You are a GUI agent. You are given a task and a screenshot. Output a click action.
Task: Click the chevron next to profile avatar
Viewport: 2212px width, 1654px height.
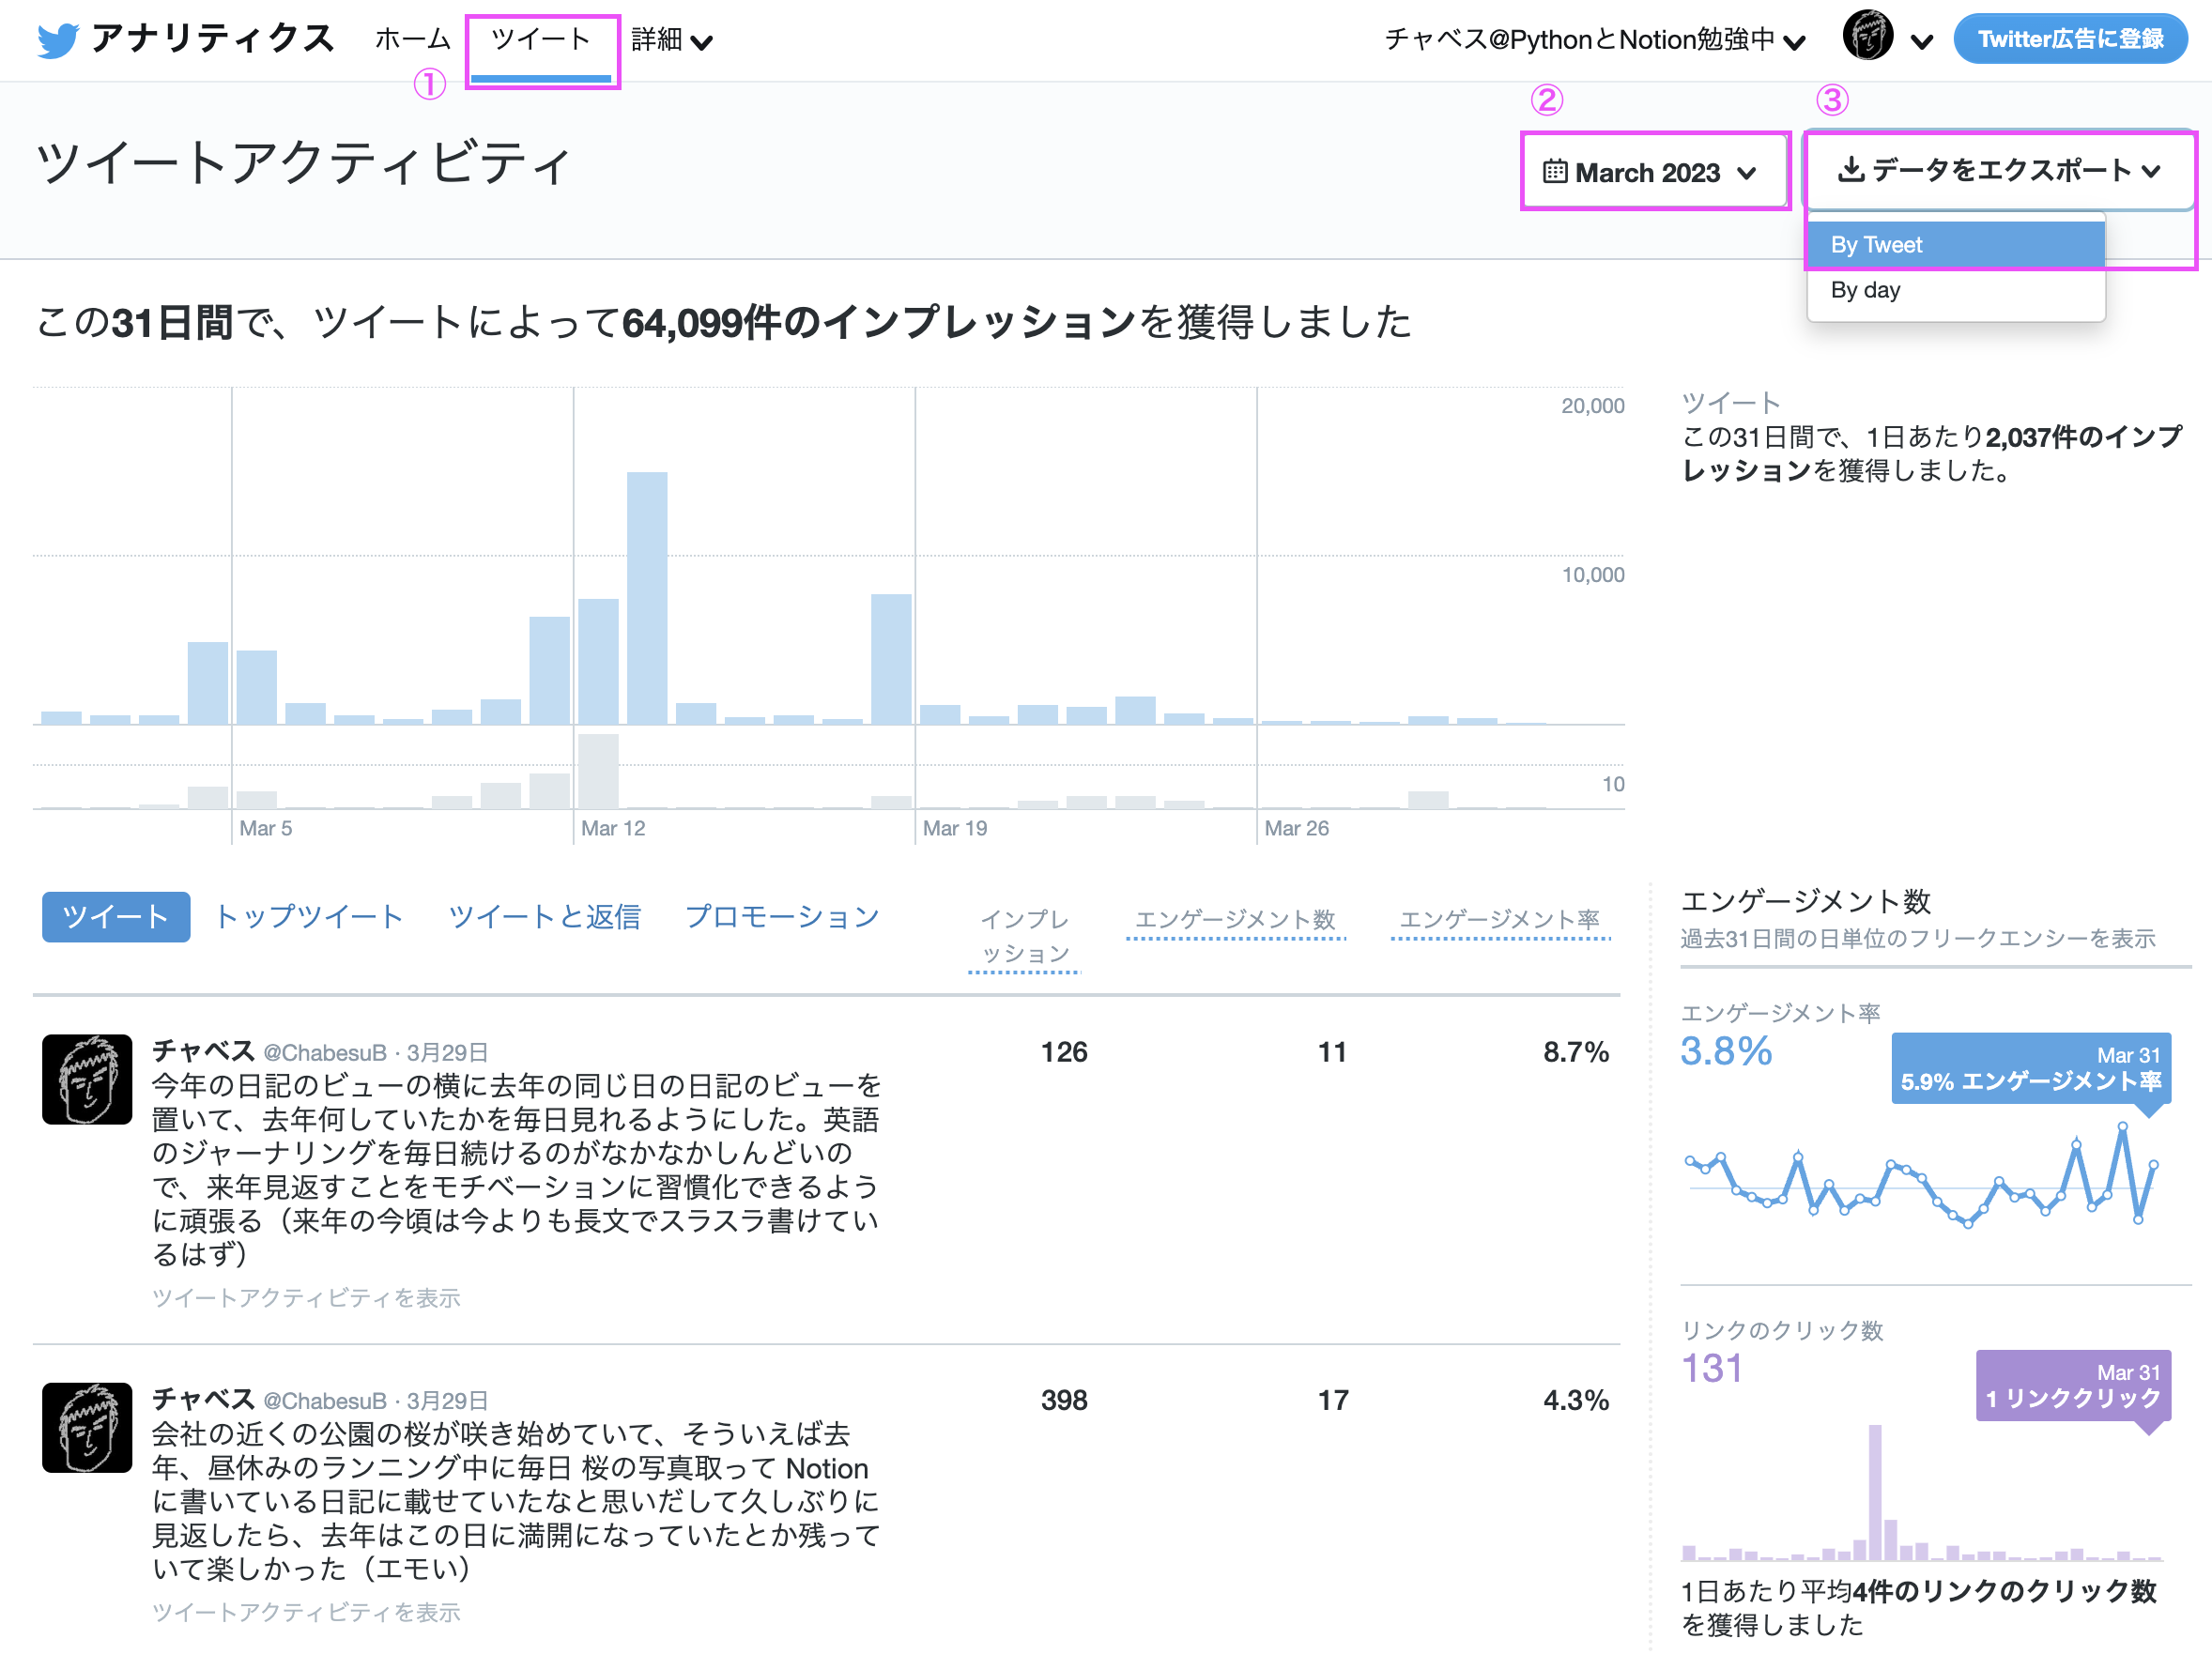click(1921, 42)
